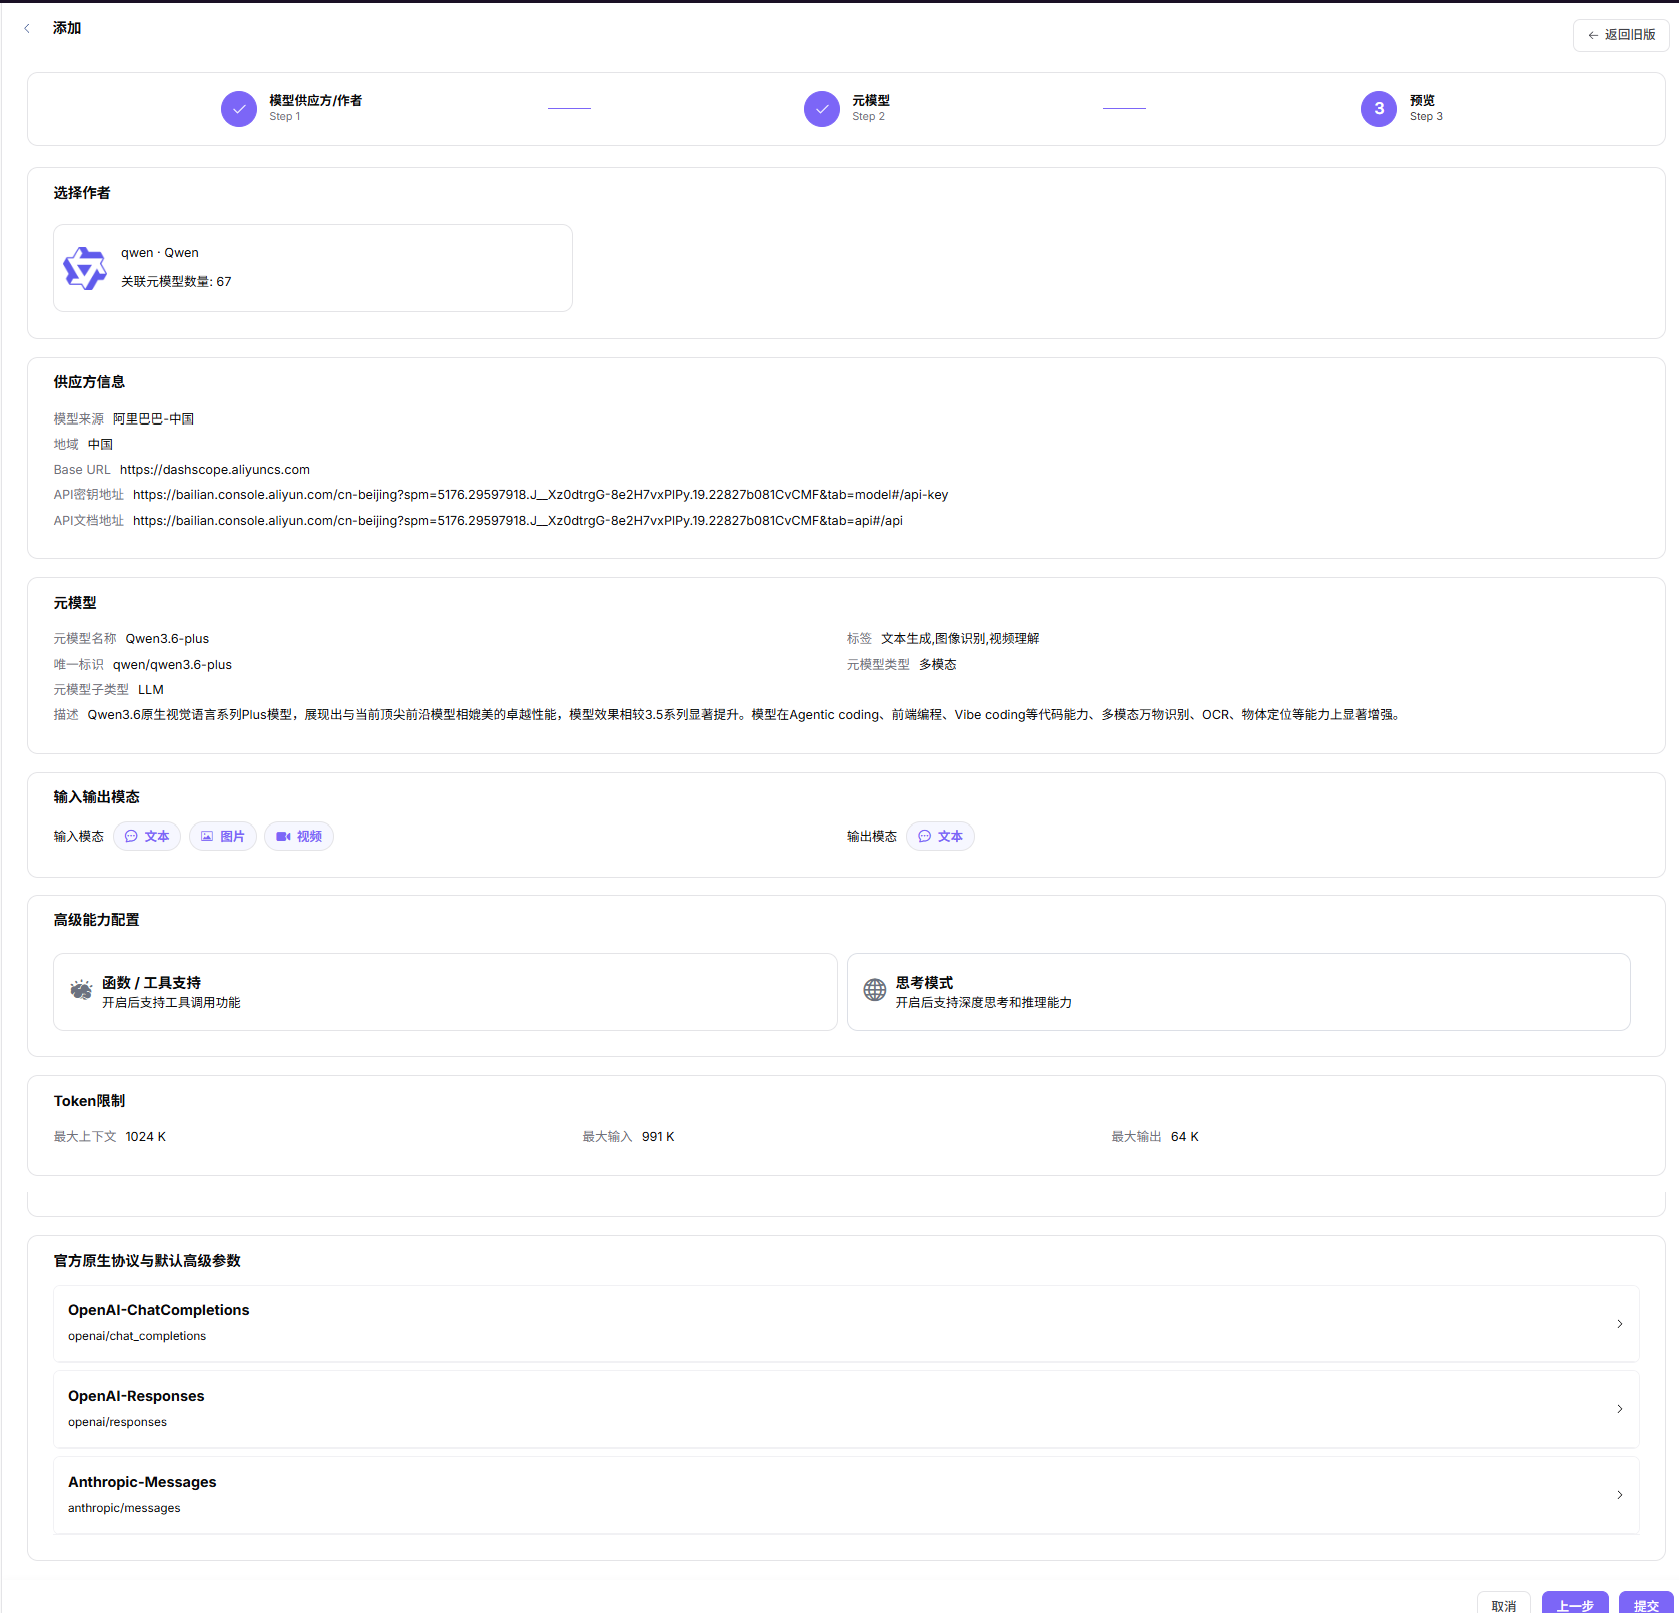Click the 返回旧版 button

1621,35
